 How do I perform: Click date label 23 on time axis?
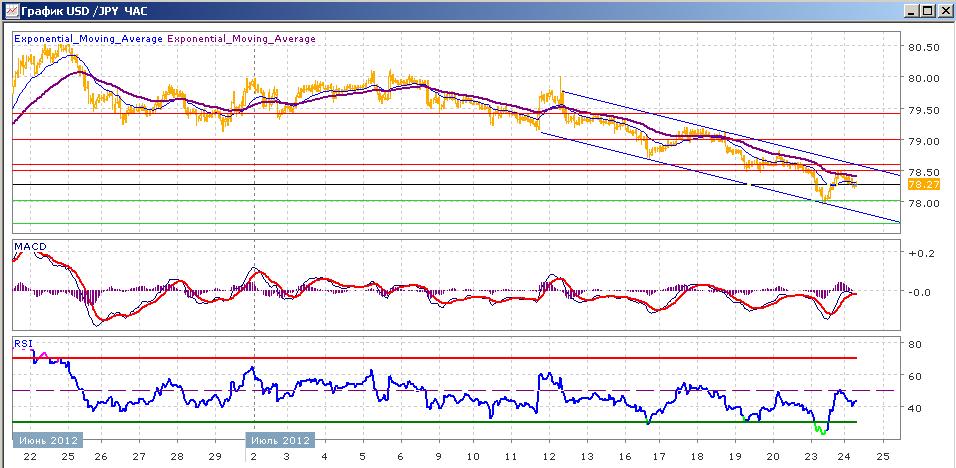810,456
